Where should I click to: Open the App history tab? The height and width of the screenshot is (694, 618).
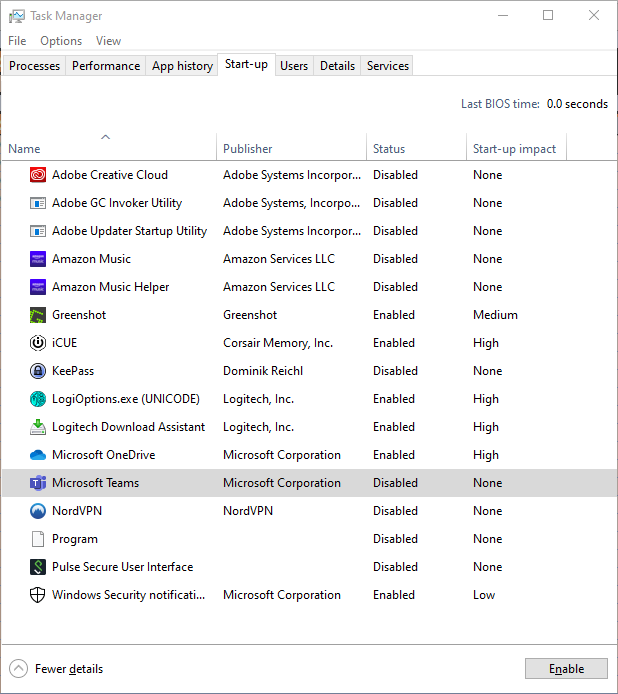(182, 66)
